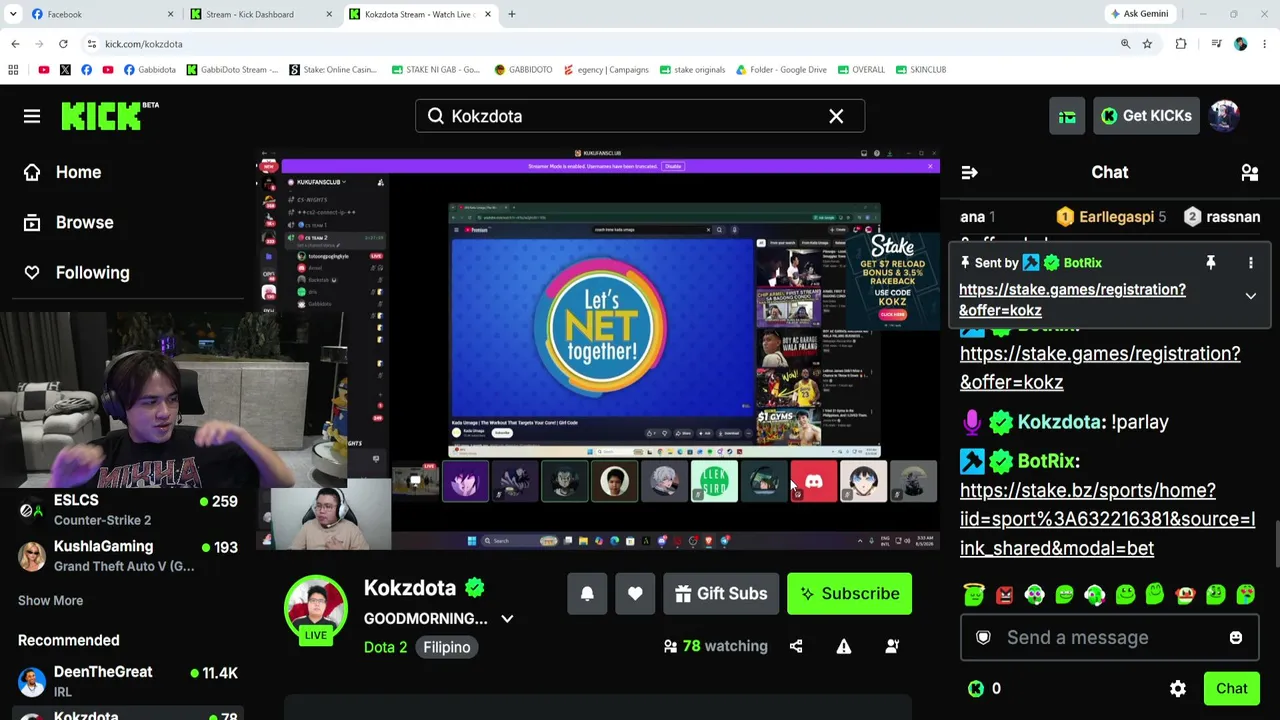Open the Chrome three-dot menu
This screenshot has height=720, width=1280.
[x=1265, y=44]
